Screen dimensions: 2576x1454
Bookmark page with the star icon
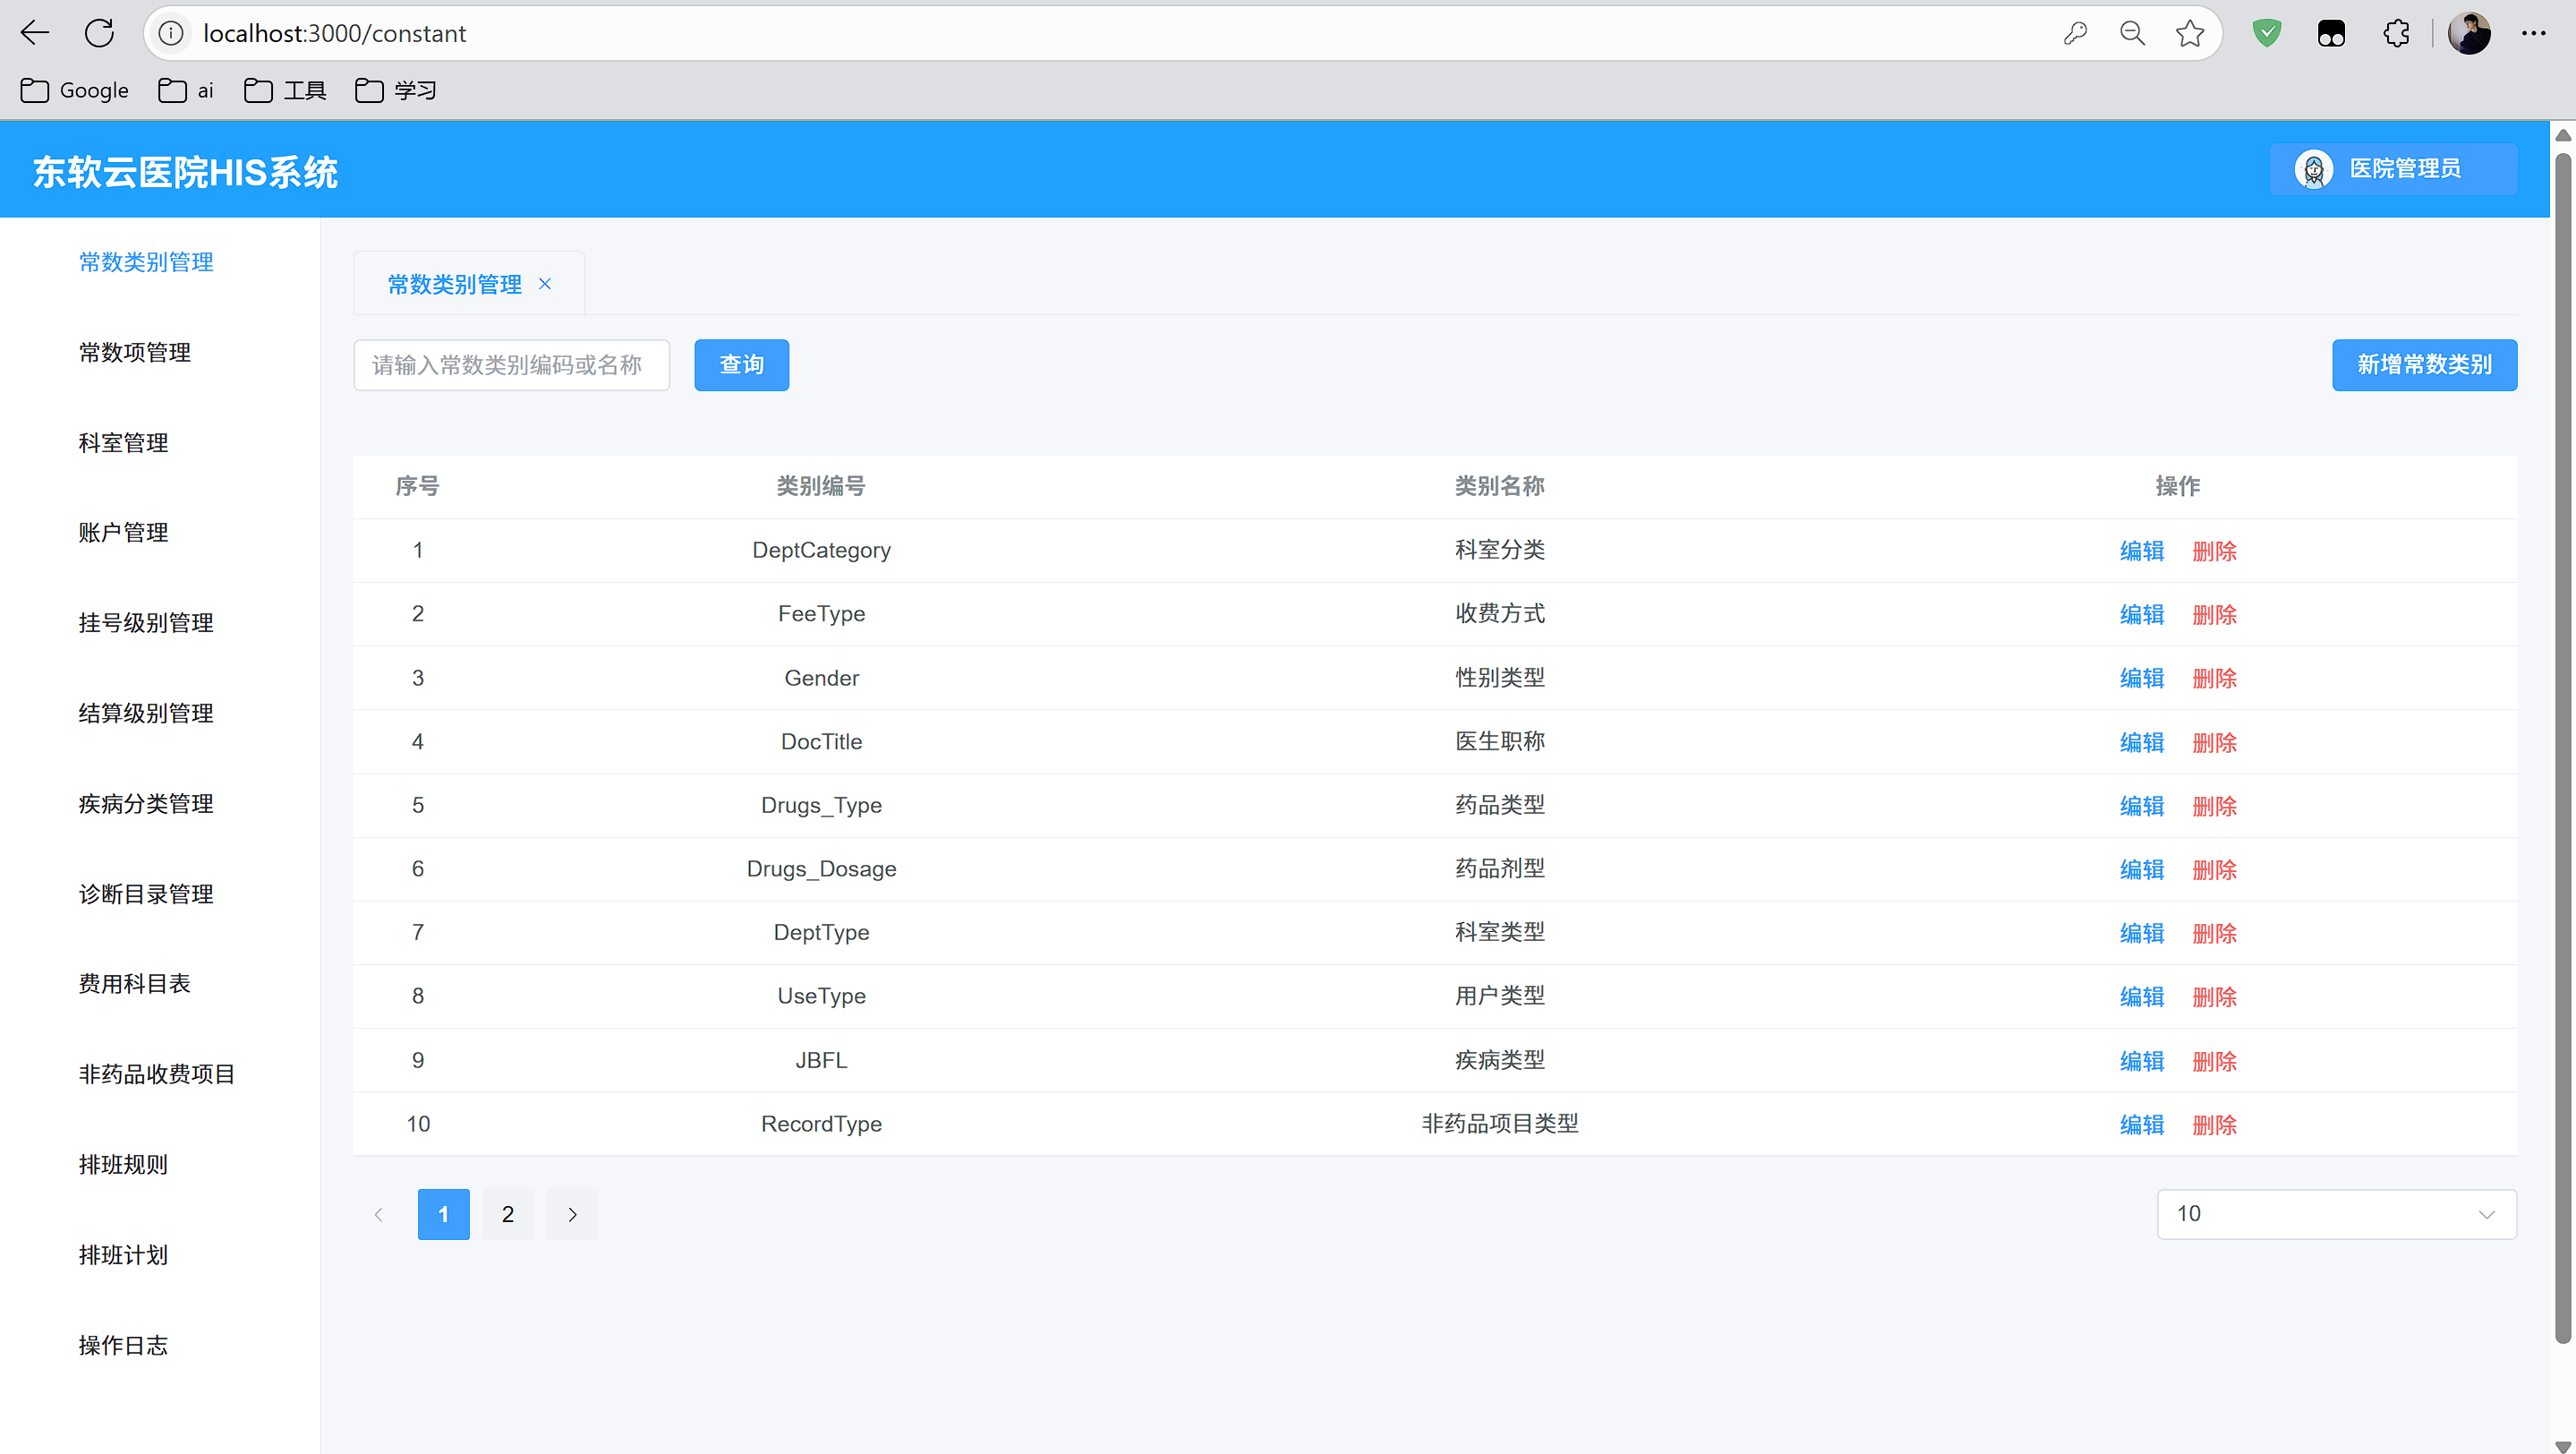2190,33
